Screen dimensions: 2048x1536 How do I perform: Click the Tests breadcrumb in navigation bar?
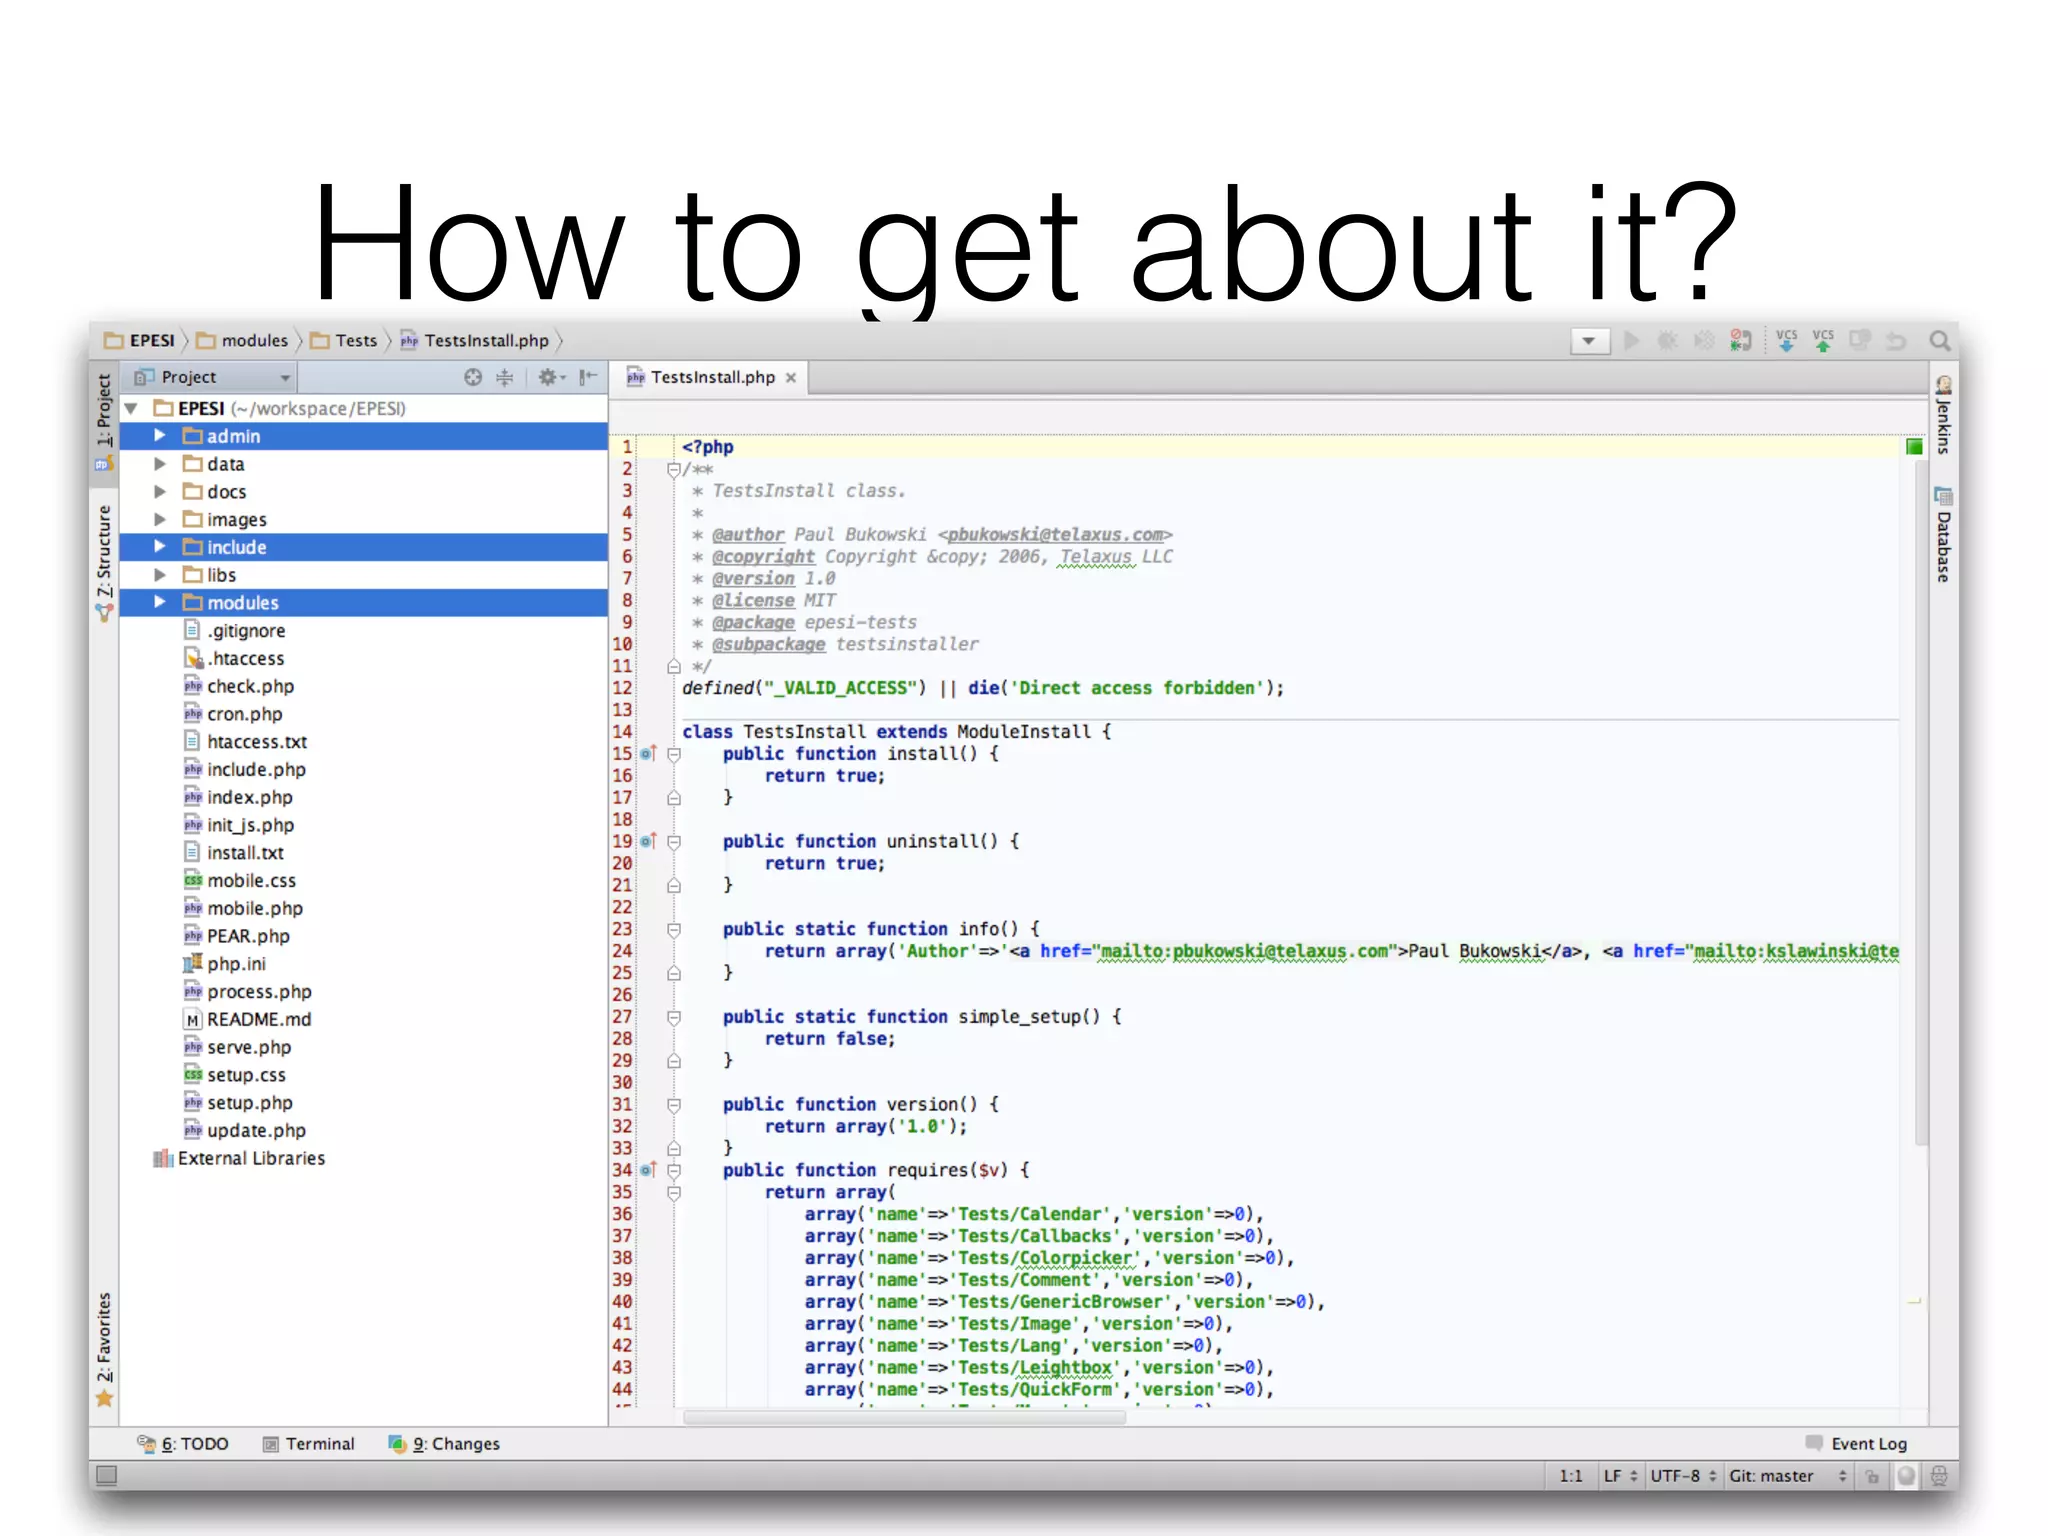[355, 341]
